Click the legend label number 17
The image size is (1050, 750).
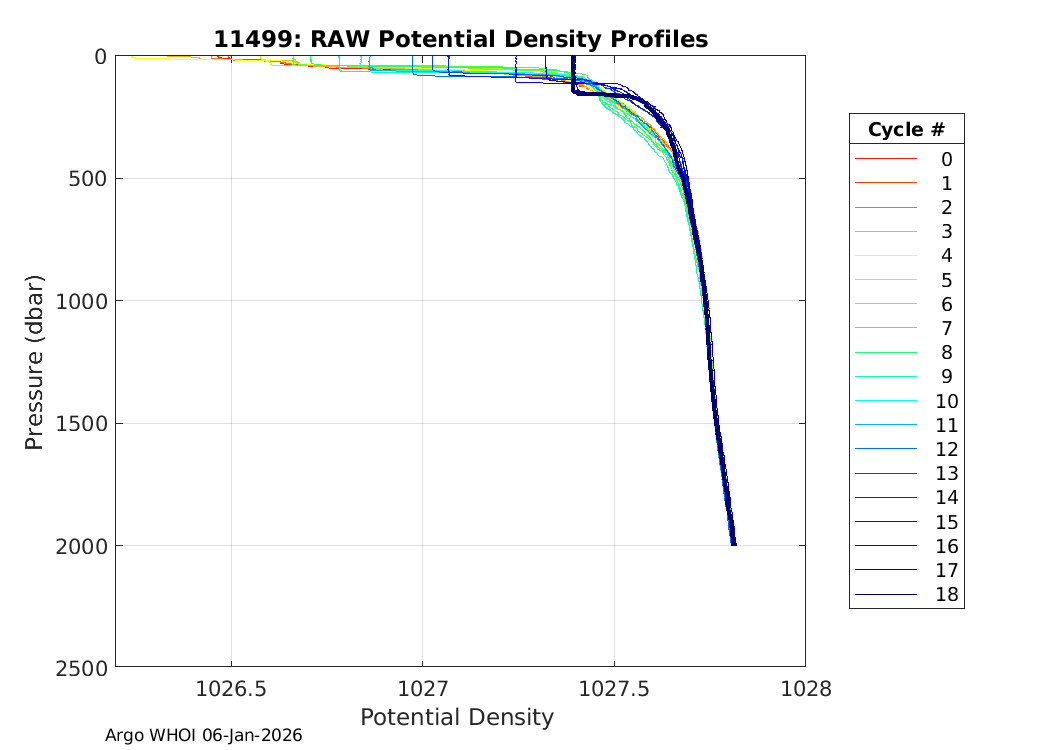click(x=946, y=570)
